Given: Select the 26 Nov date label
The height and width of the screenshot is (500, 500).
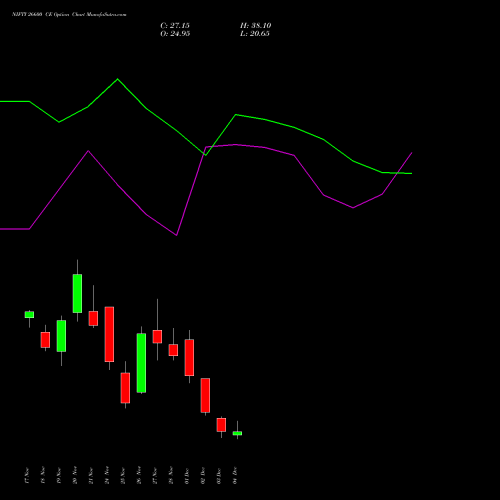Looking at the screenshot, I should tap(139, 476).
